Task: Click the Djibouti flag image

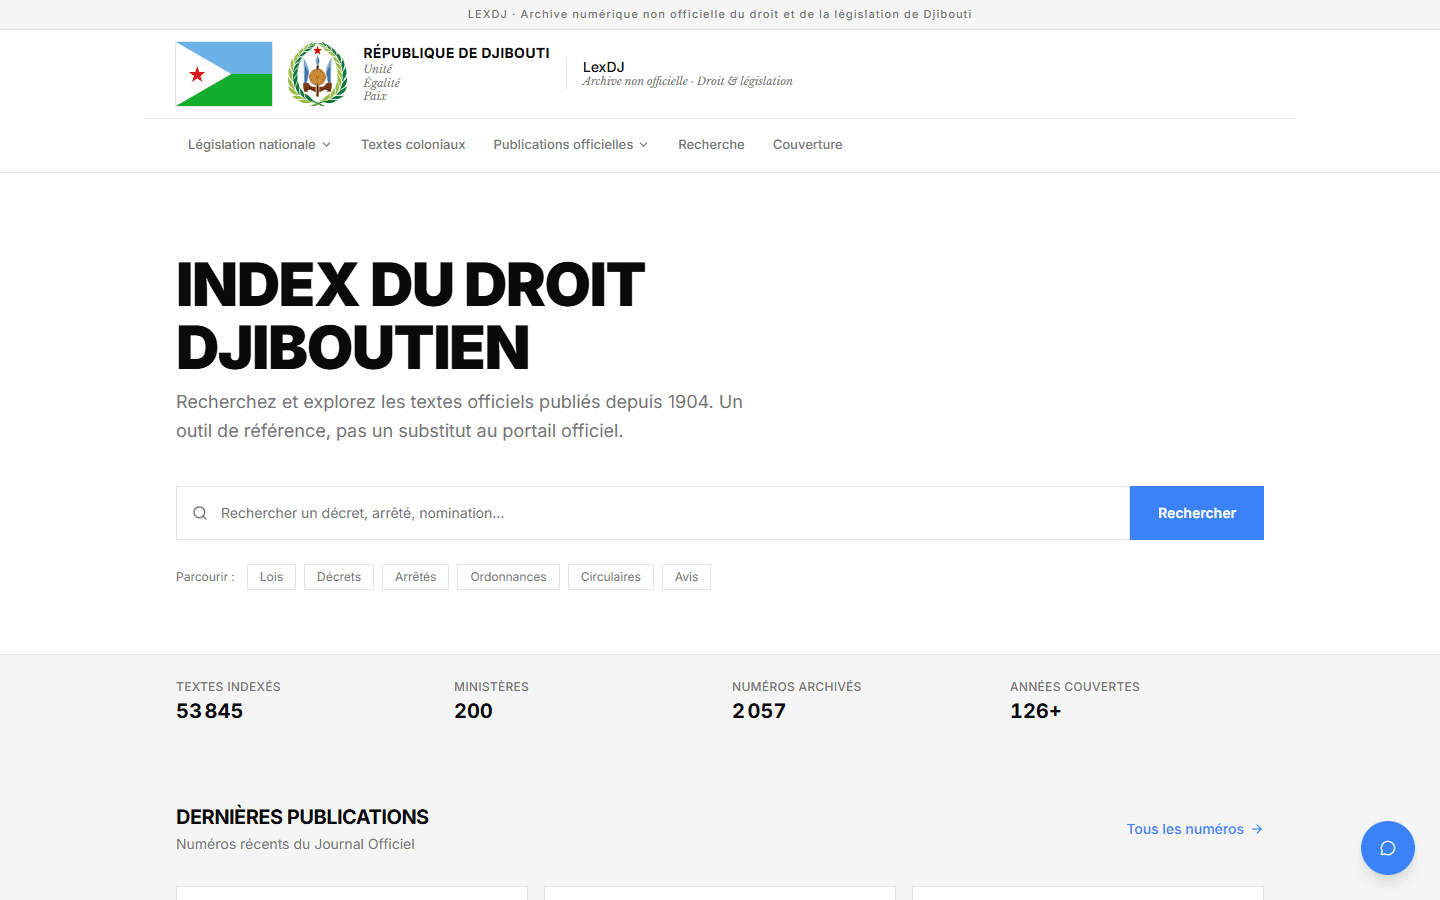Action: (x=224, y=74)
